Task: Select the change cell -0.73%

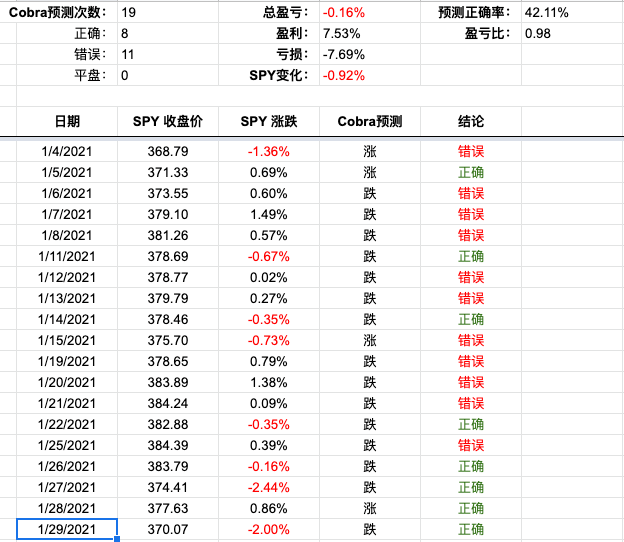Action: pos(269,340)
